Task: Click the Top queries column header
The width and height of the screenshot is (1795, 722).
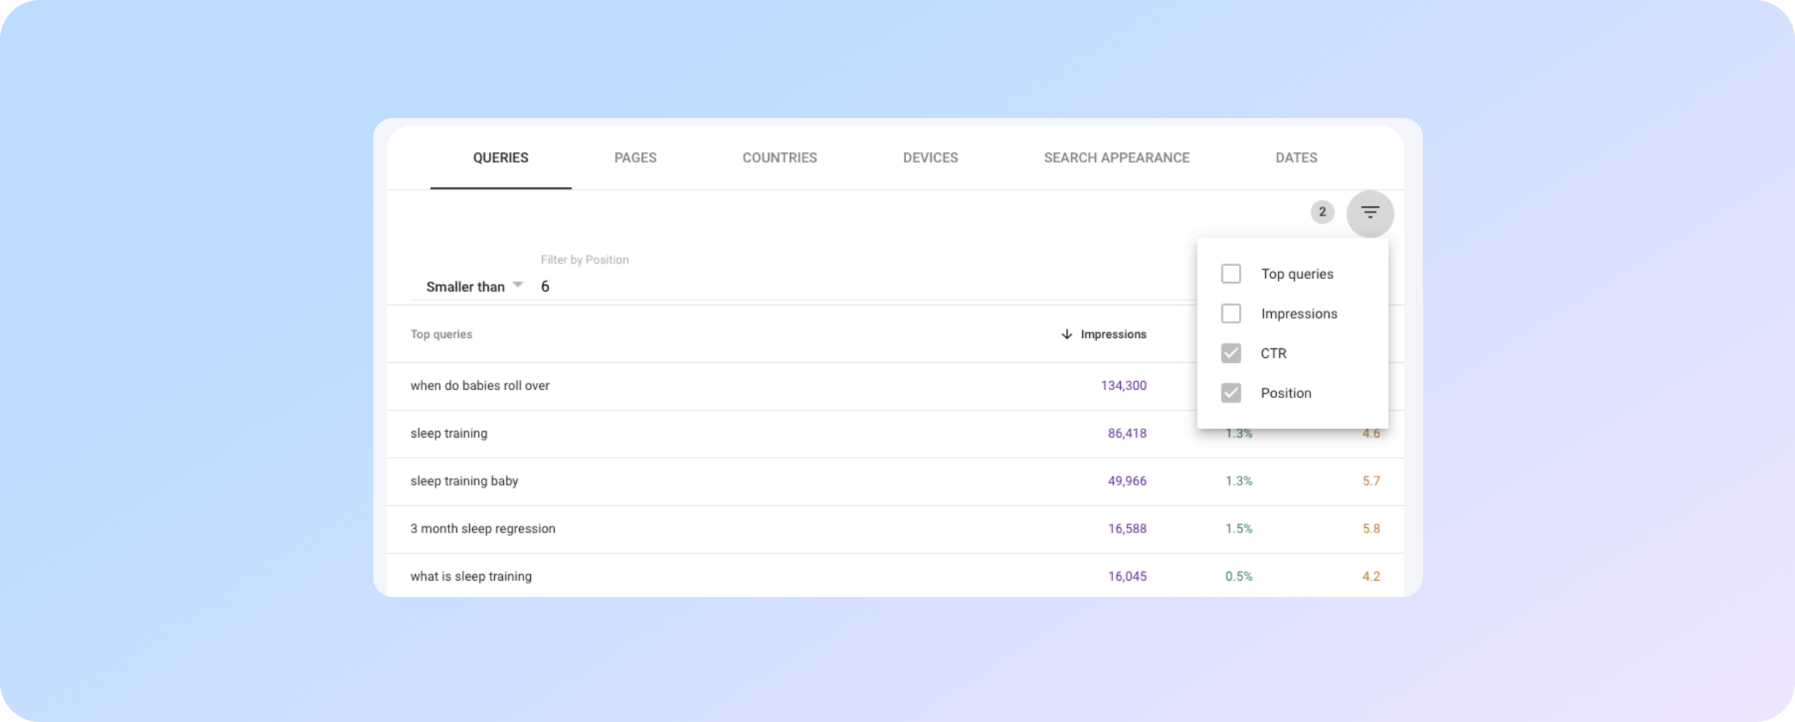Action: tap(441, 334)
